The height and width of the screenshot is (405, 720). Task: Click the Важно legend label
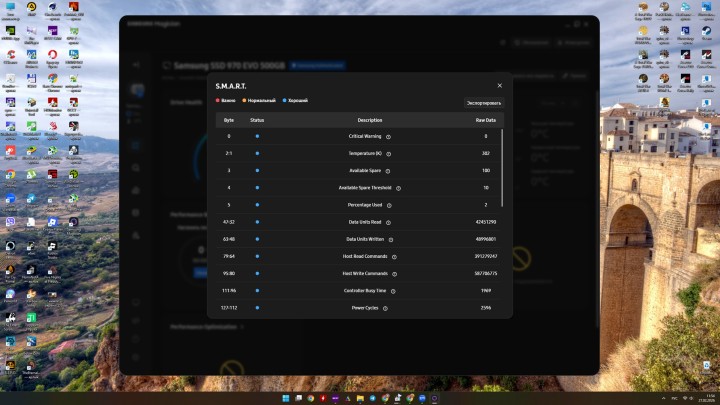[228, 100]
